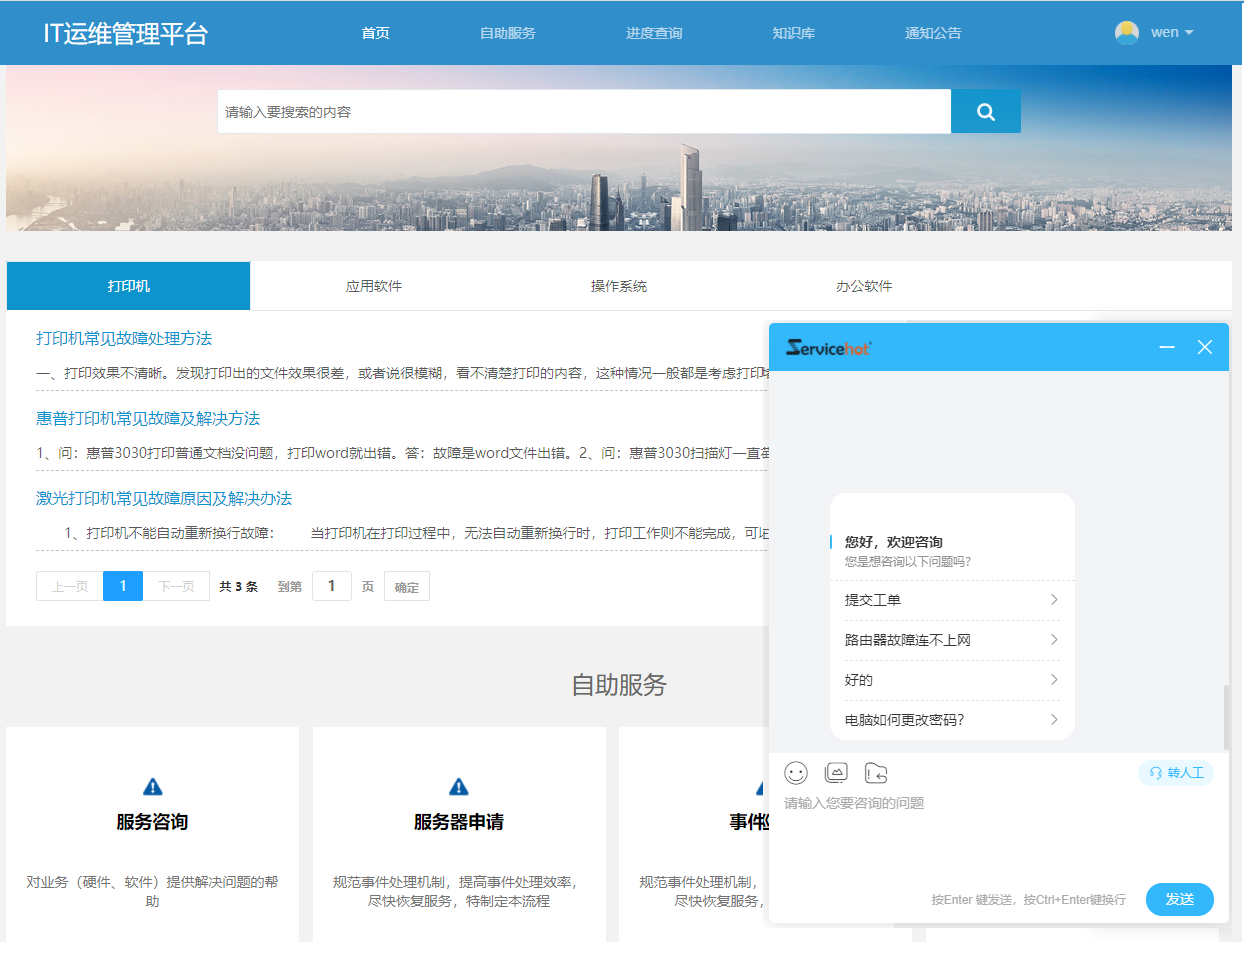Click the search input field
This screenshot has height=954, width=1244.
[585, 111]
